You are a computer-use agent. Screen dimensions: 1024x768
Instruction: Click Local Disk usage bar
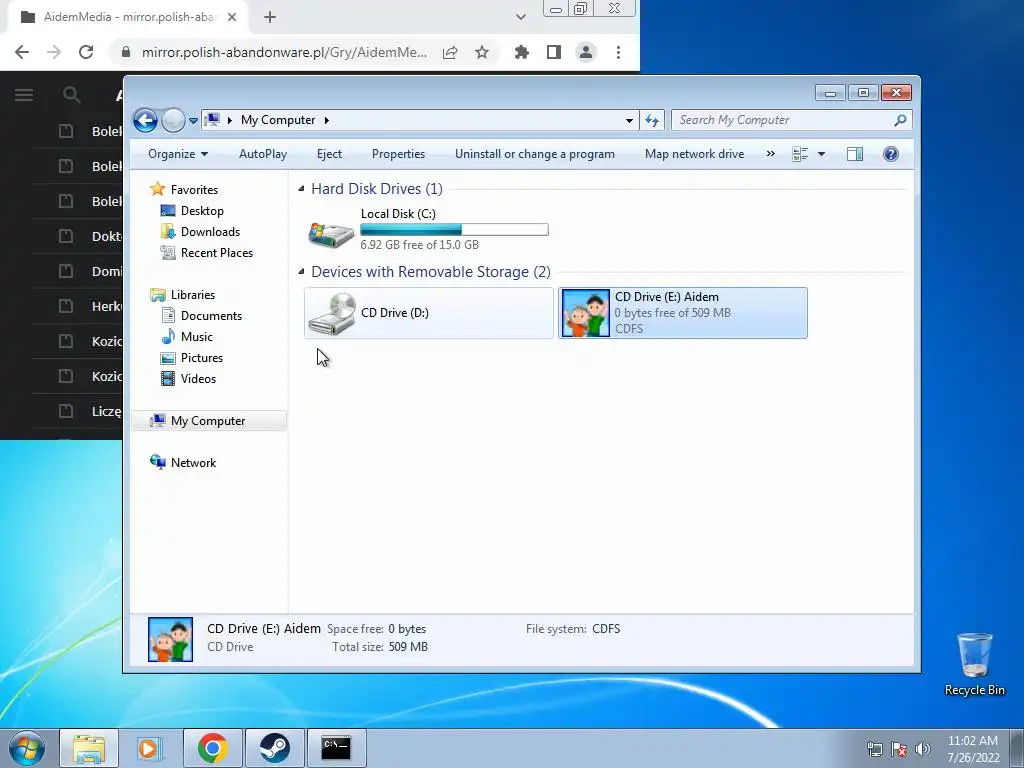(x=455, y=229)
